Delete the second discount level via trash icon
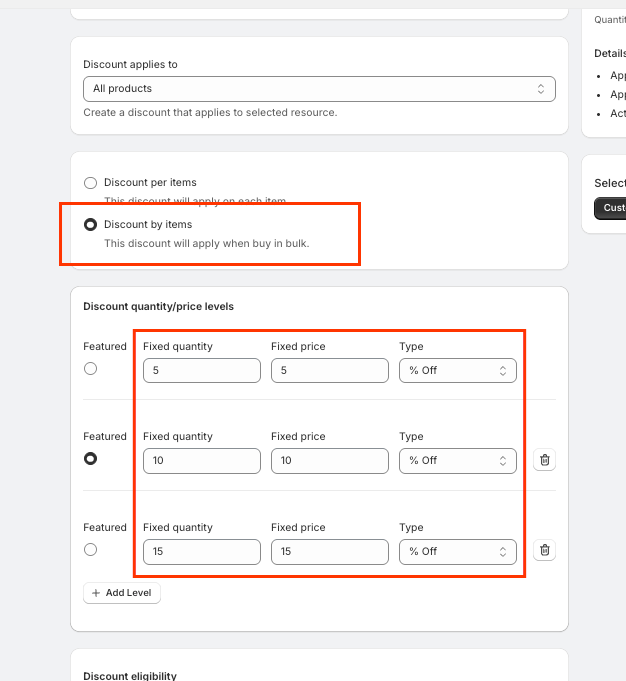 click(545, 460)
